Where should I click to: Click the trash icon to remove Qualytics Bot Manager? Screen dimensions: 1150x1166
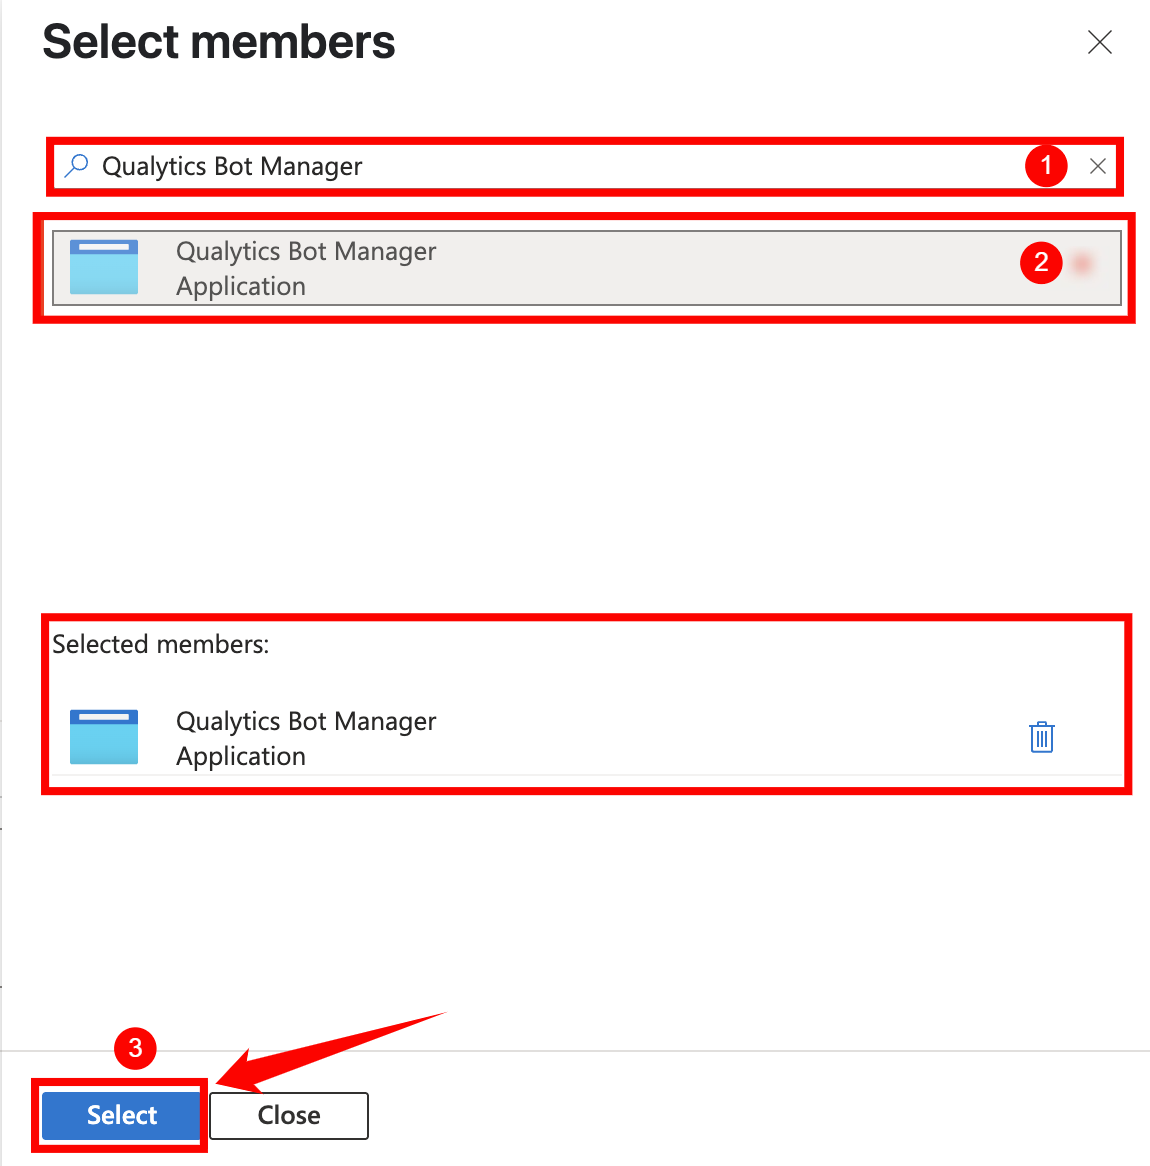1041,737
